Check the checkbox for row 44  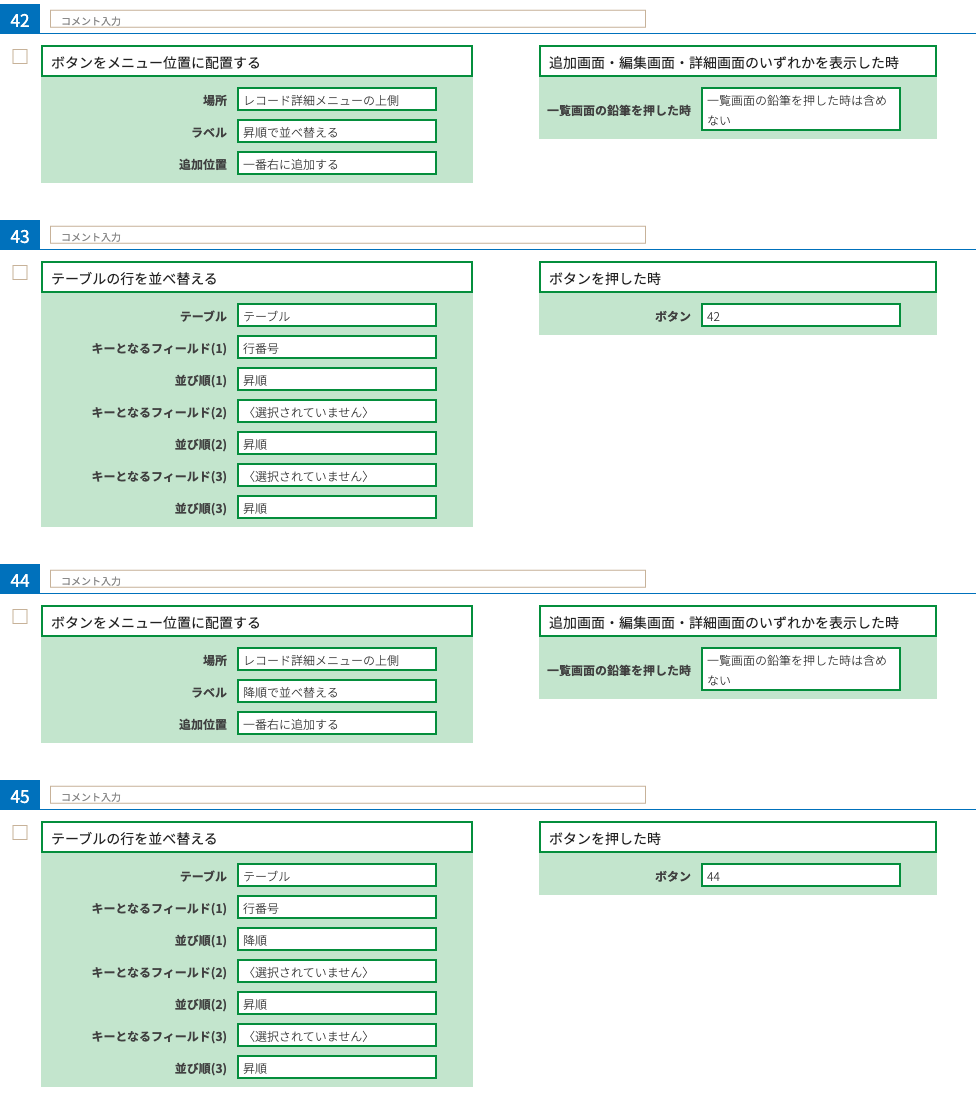pyautogui.click(x=20, y=617)
